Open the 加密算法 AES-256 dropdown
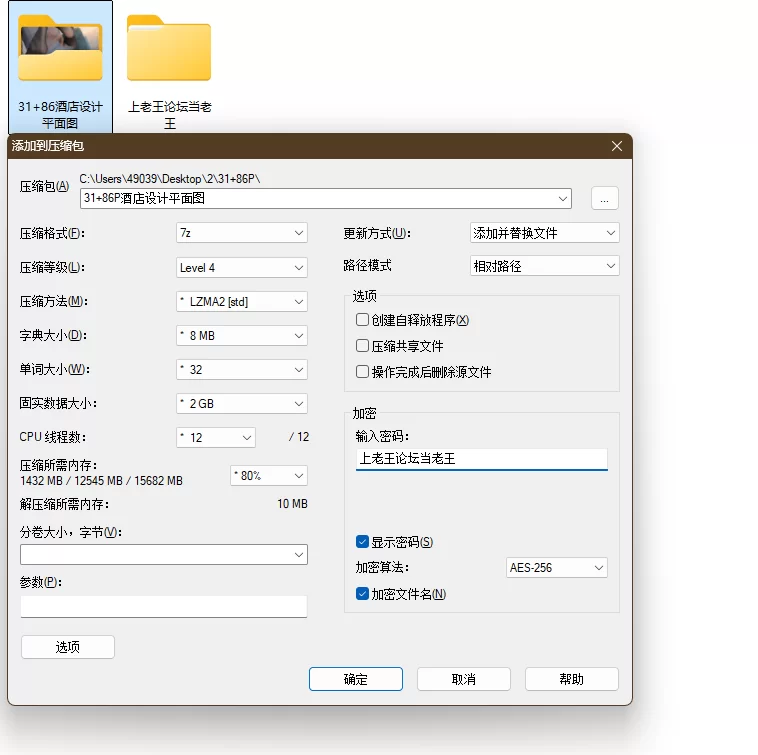 [x=556, y=567]
